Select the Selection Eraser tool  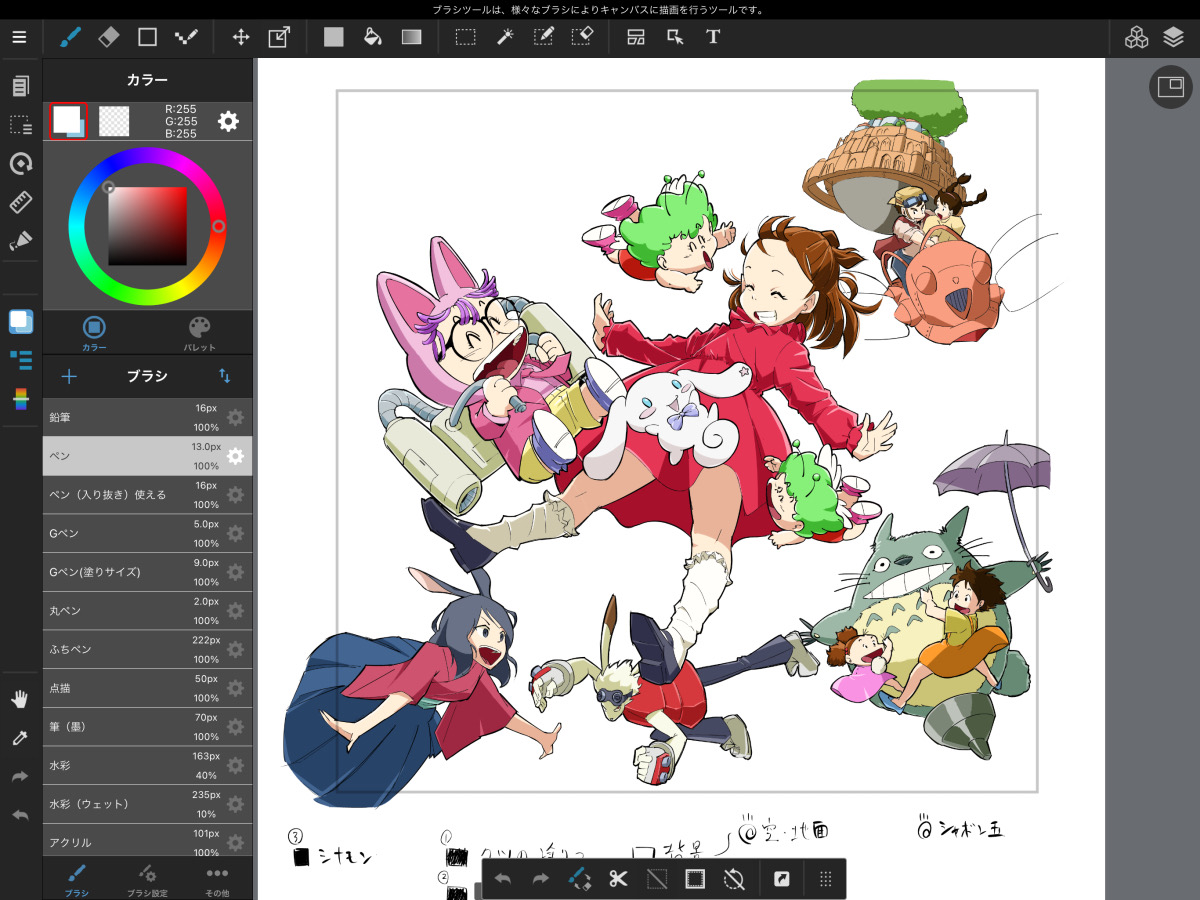tap(582, 38)
